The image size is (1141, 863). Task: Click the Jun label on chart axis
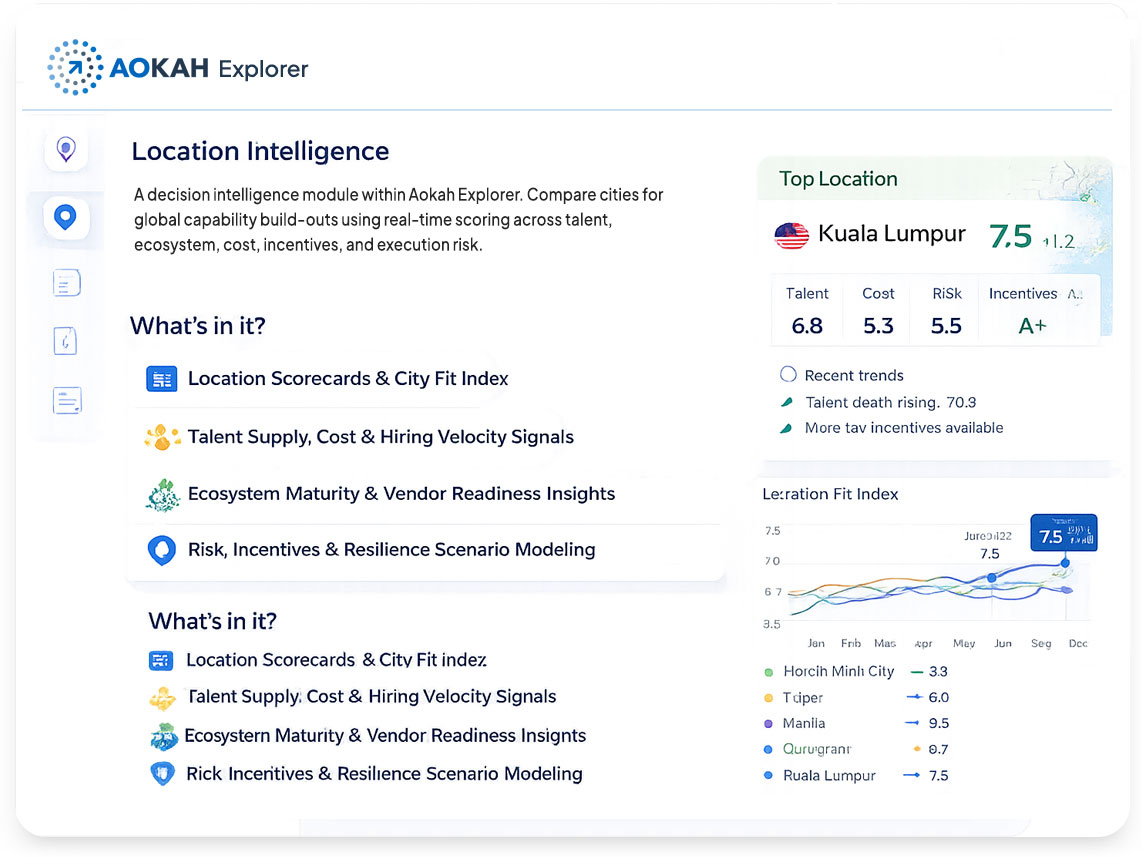pyautogui.click(x=1003, y=643)
